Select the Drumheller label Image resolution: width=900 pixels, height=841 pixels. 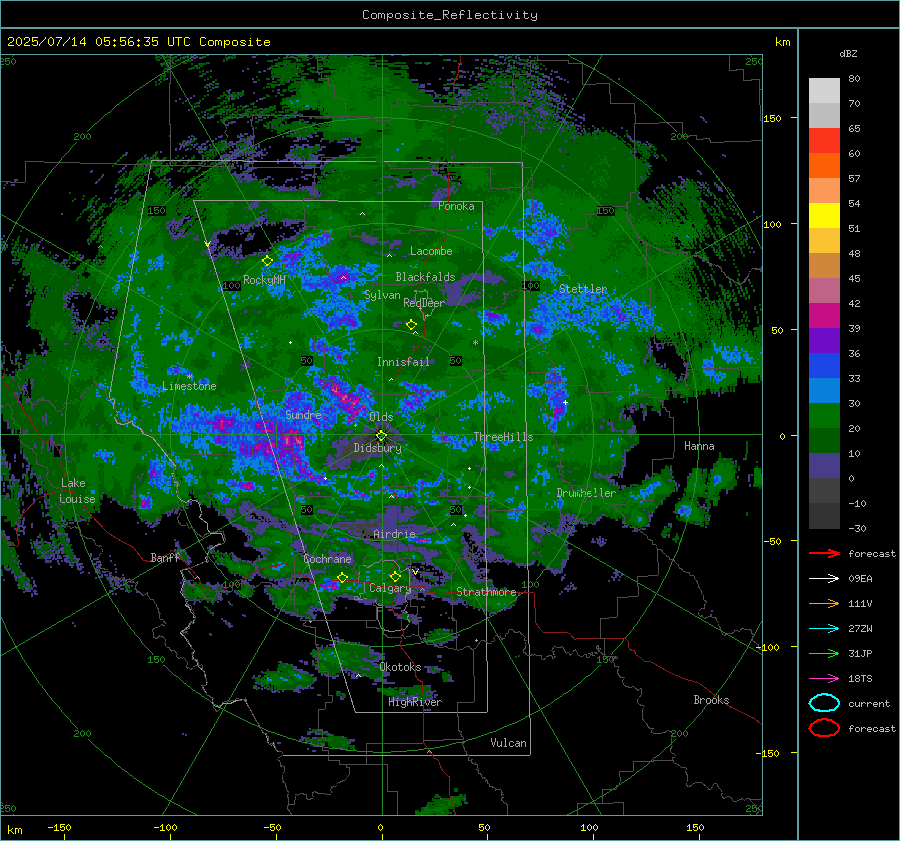coord(586,493)
